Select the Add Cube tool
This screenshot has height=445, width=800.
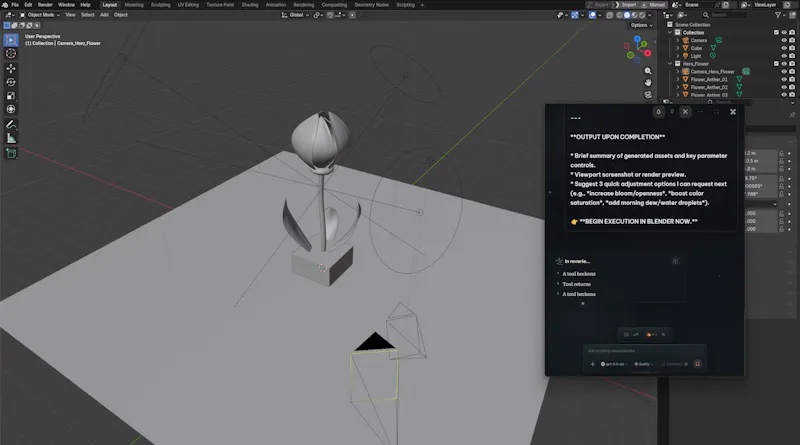coord(11,154)
